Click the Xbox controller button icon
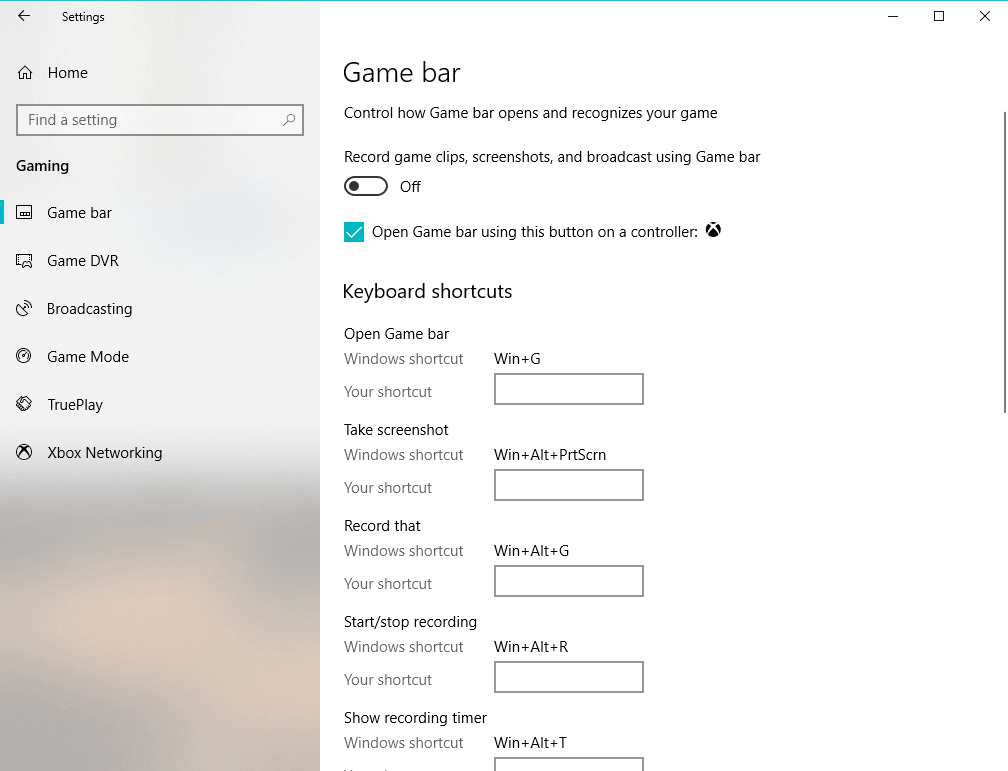Screen dimensions: 1008x771 [713, 230]
